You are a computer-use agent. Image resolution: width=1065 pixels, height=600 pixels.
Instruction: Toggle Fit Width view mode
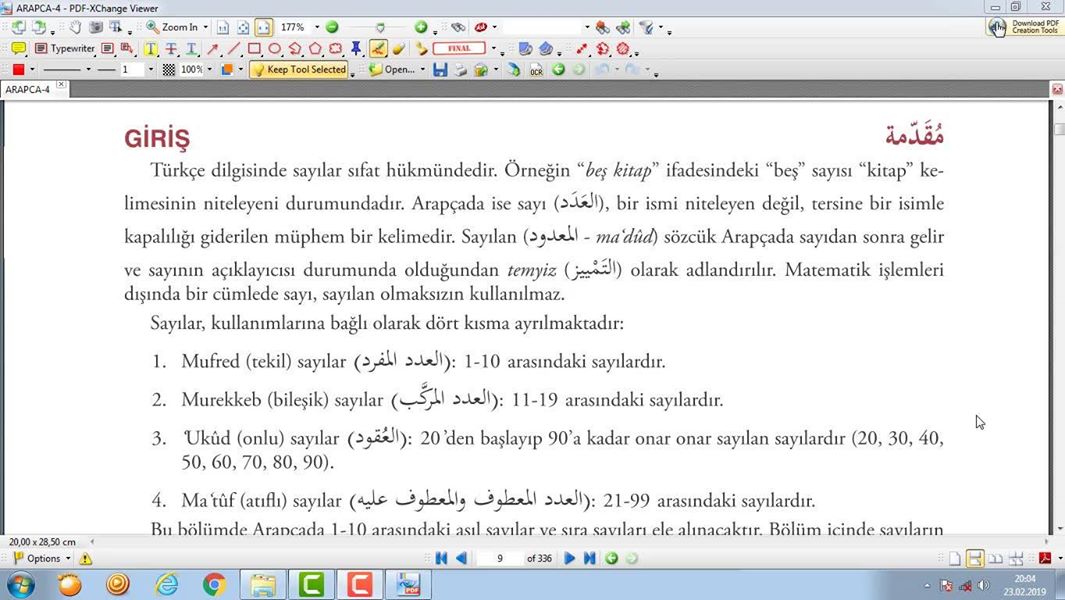click(264, 27)
